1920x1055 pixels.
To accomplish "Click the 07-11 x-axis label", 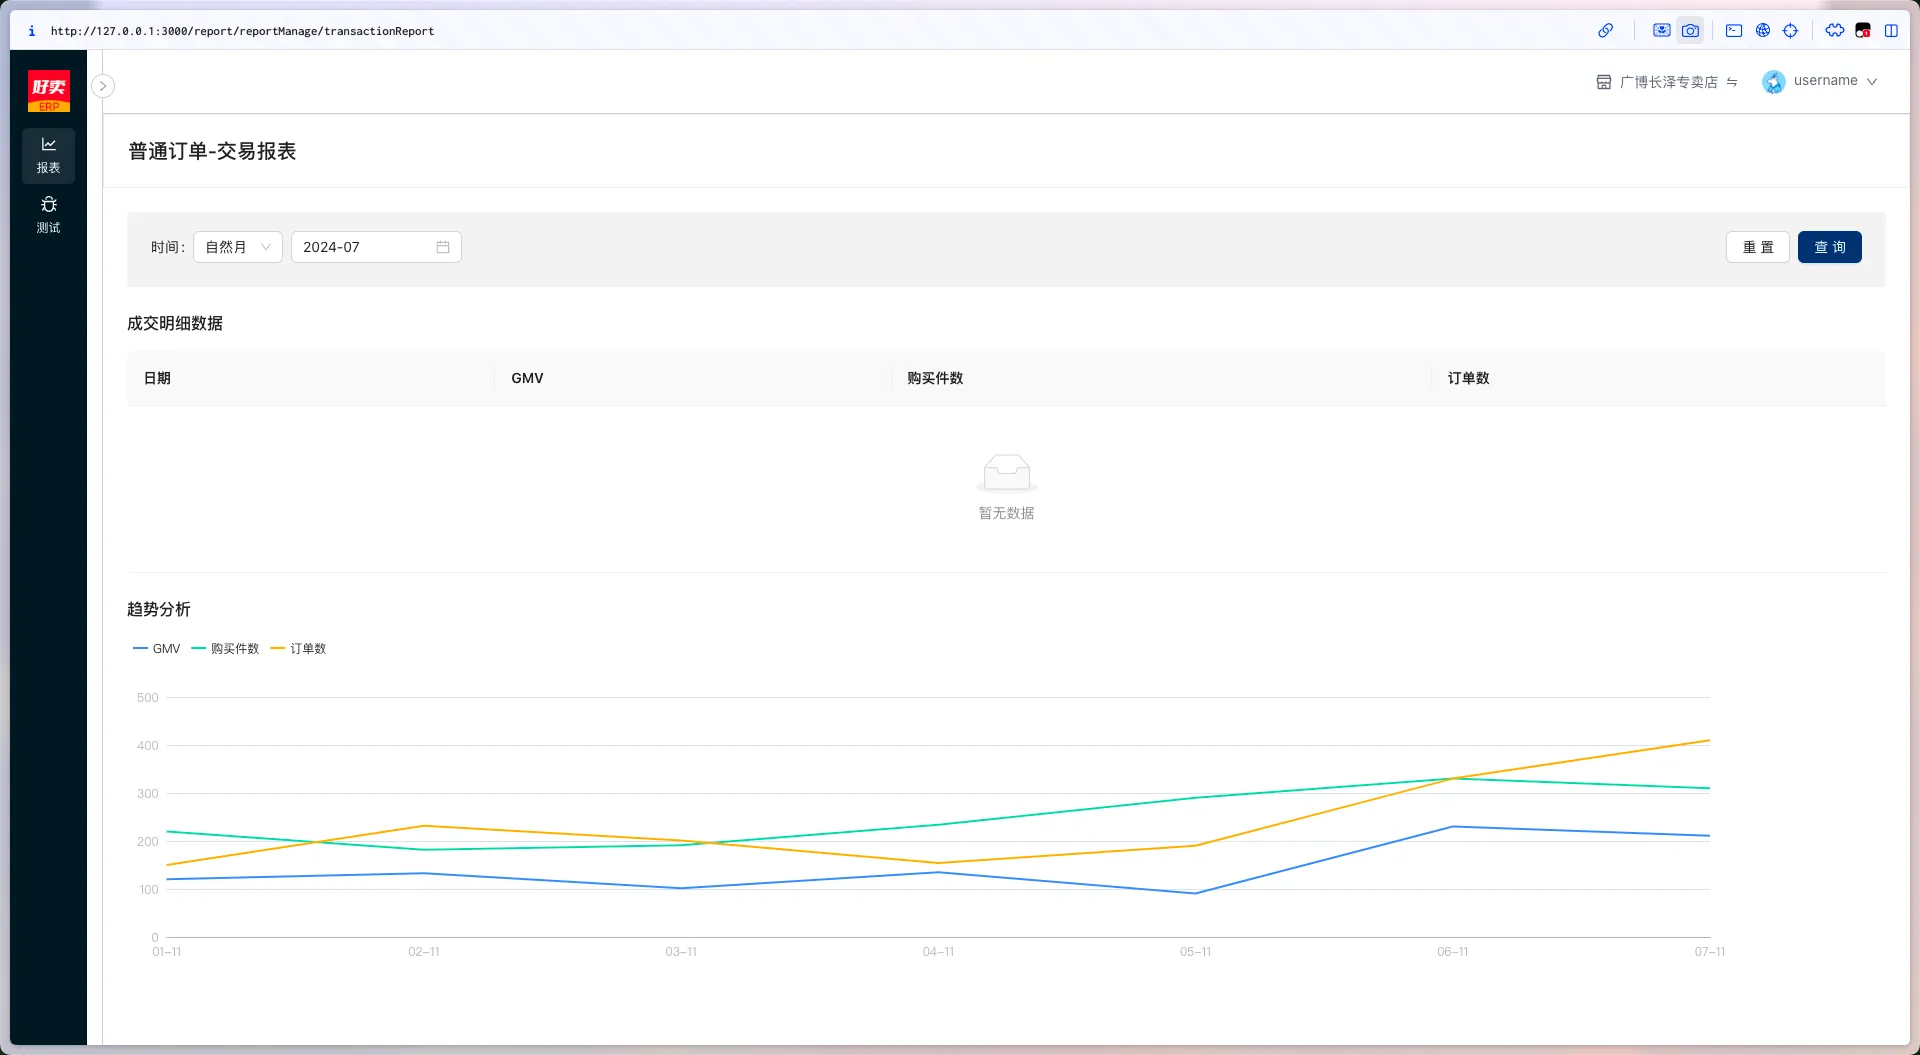I will click(1710, 952).
